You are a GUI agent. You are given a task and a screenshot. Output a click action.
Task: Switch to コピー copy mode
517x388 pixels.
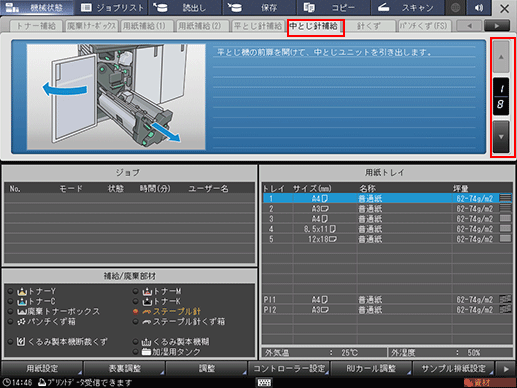[x=334, y=8]
